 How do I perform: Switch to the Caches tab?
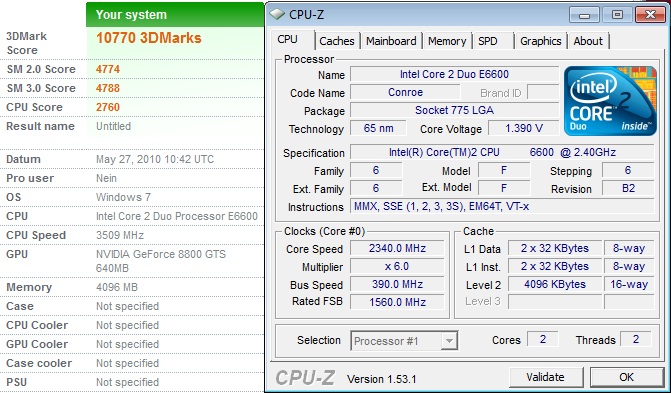(x=337, y=41)
